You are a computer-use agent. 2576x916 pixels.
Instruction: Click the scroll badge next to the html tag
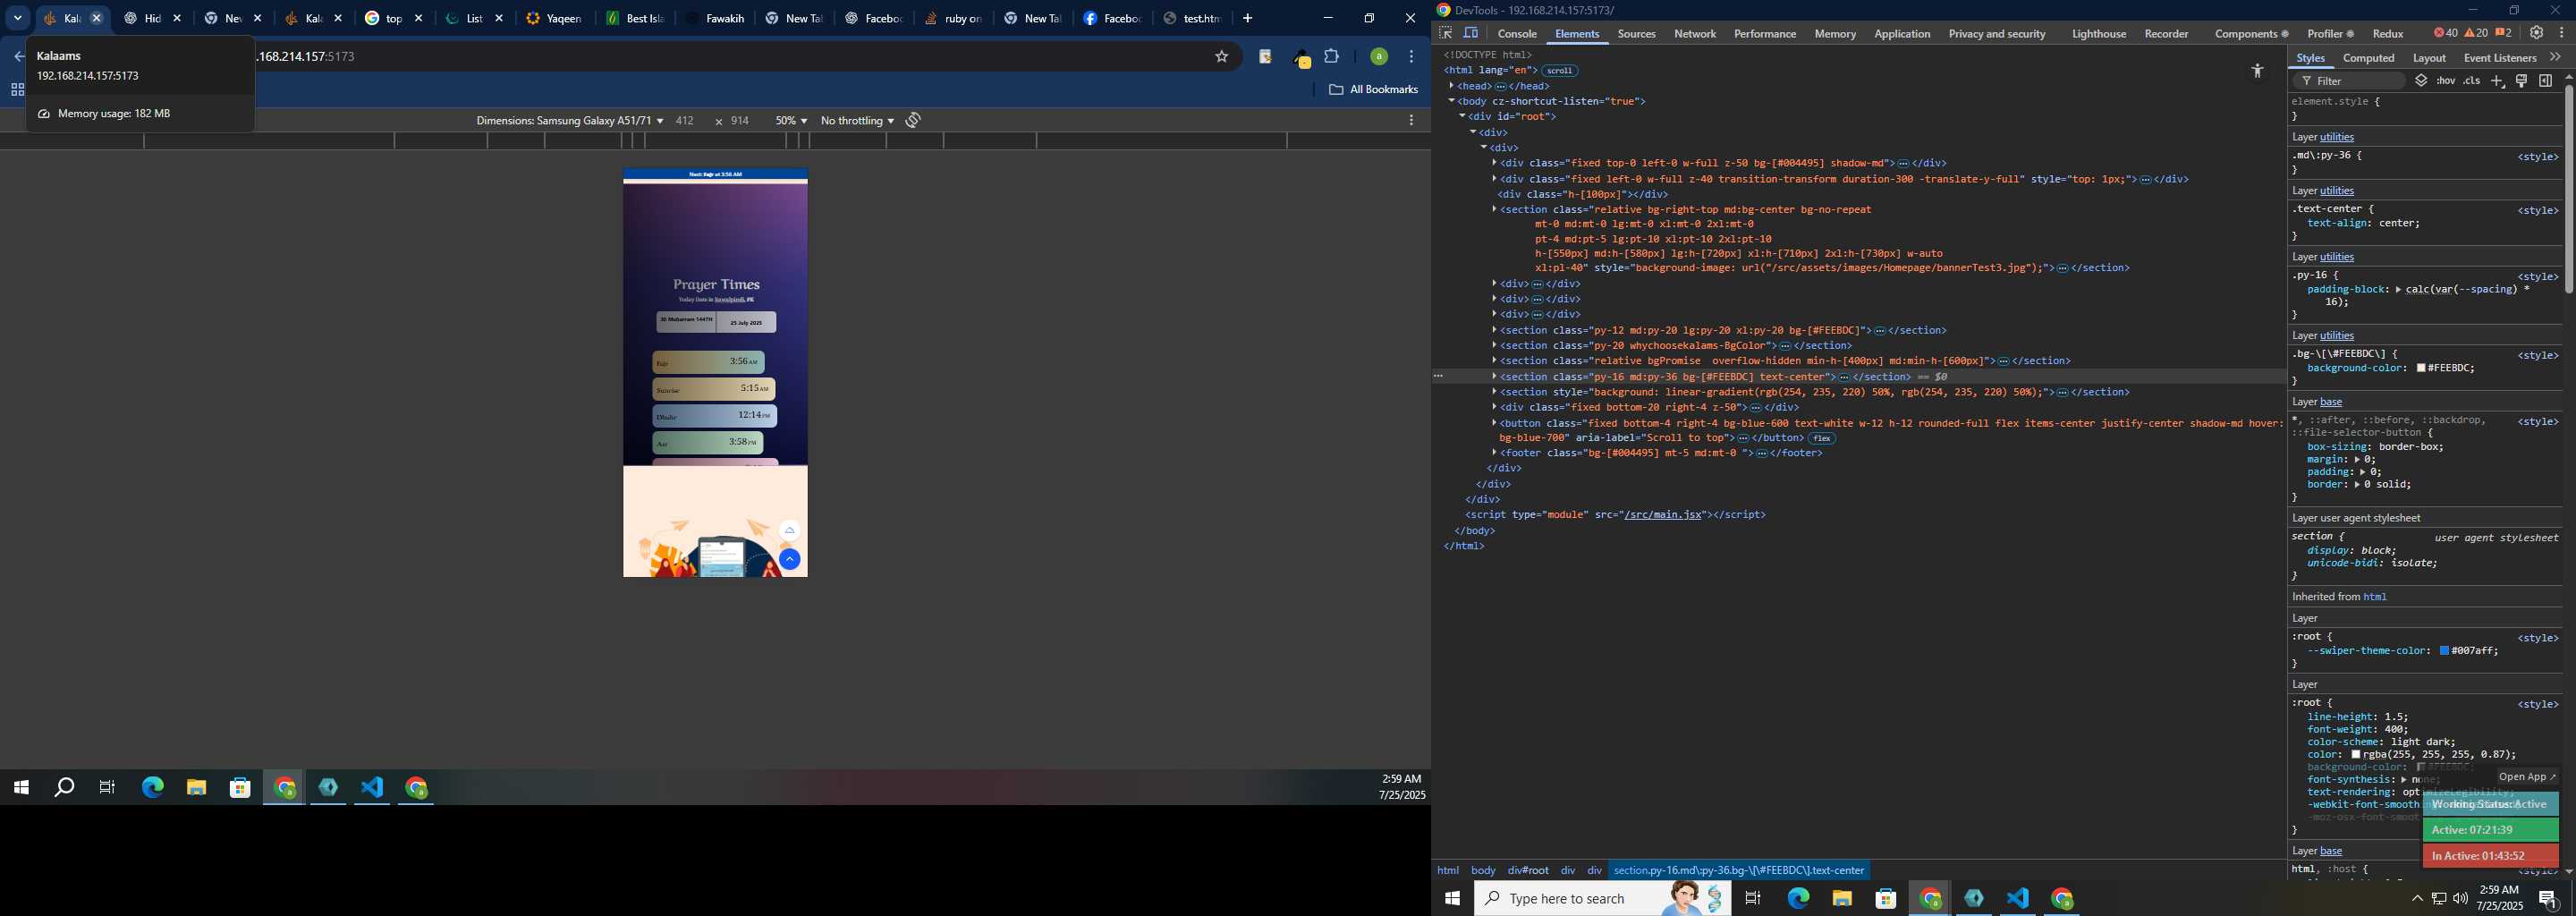1559,71
